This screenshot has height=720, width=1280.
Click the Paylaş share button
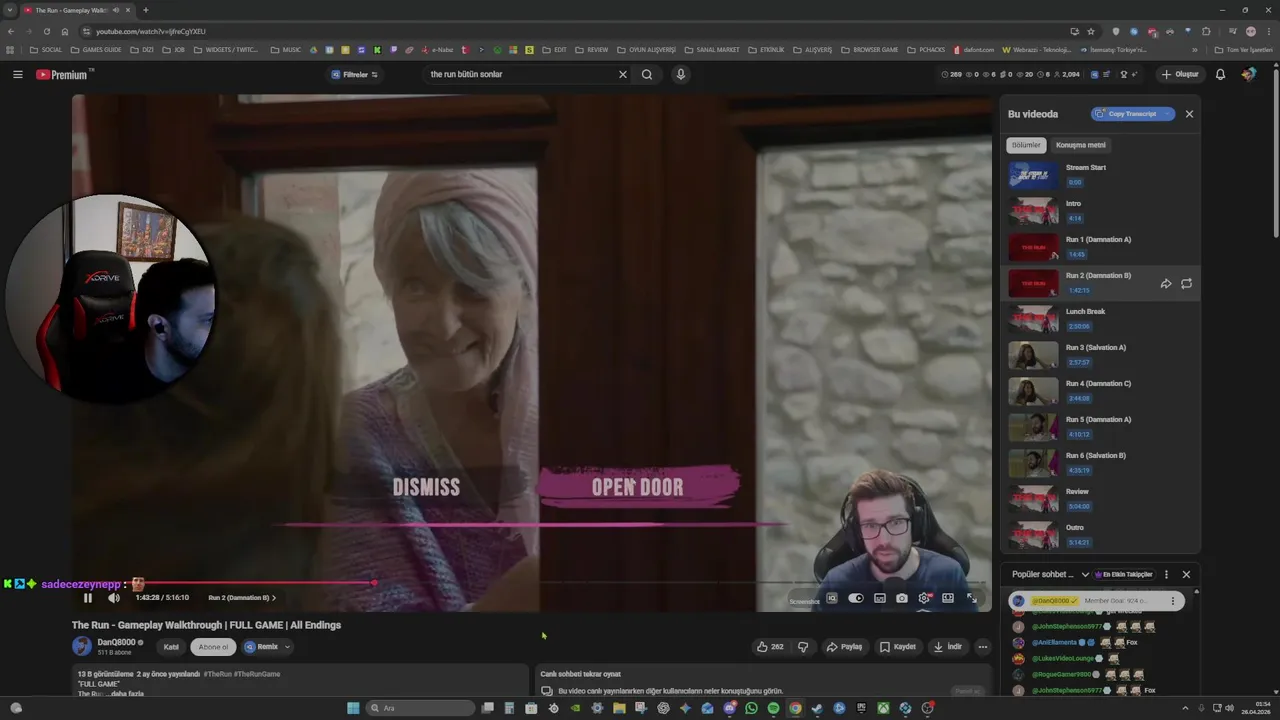(x=844, y=647)
